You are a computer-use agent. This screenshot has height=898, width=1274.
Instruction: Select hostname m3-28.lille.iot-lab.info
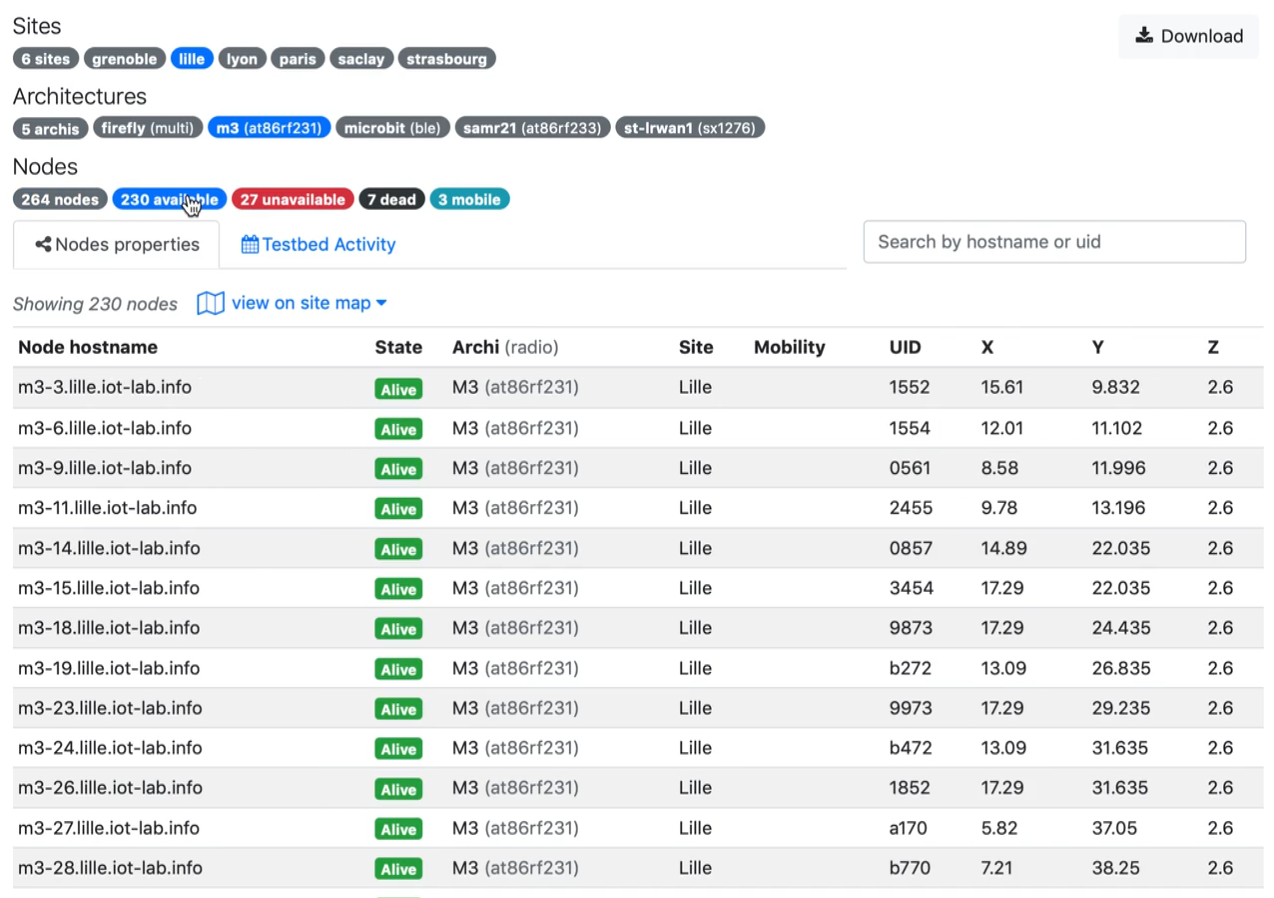tap(110, 868)
